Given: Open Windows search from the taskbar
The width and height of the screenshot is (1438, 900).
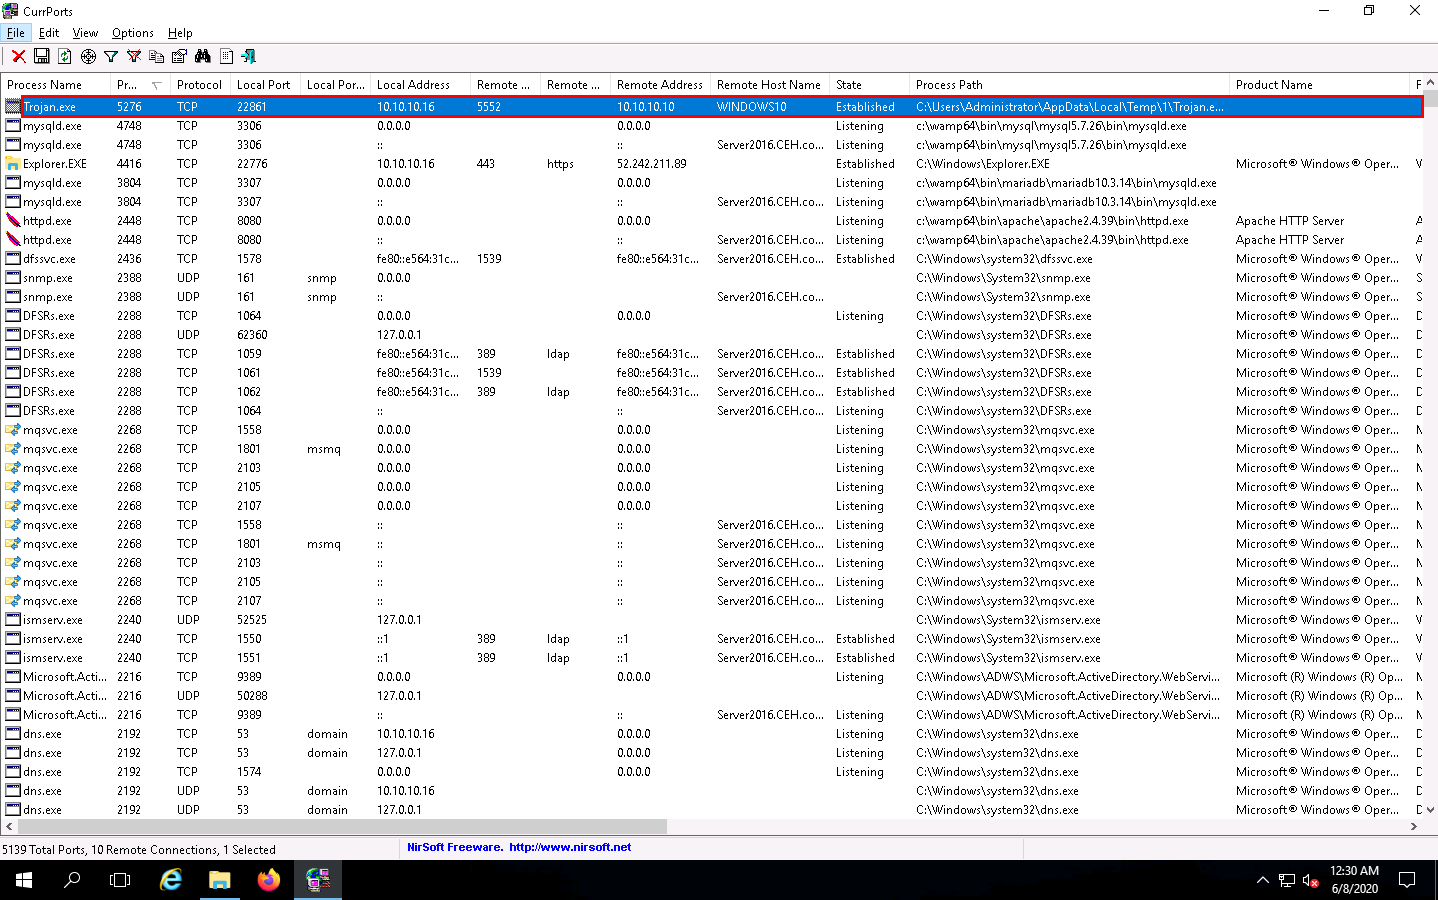Looking at the screenshot, I should tap(72, 880).
